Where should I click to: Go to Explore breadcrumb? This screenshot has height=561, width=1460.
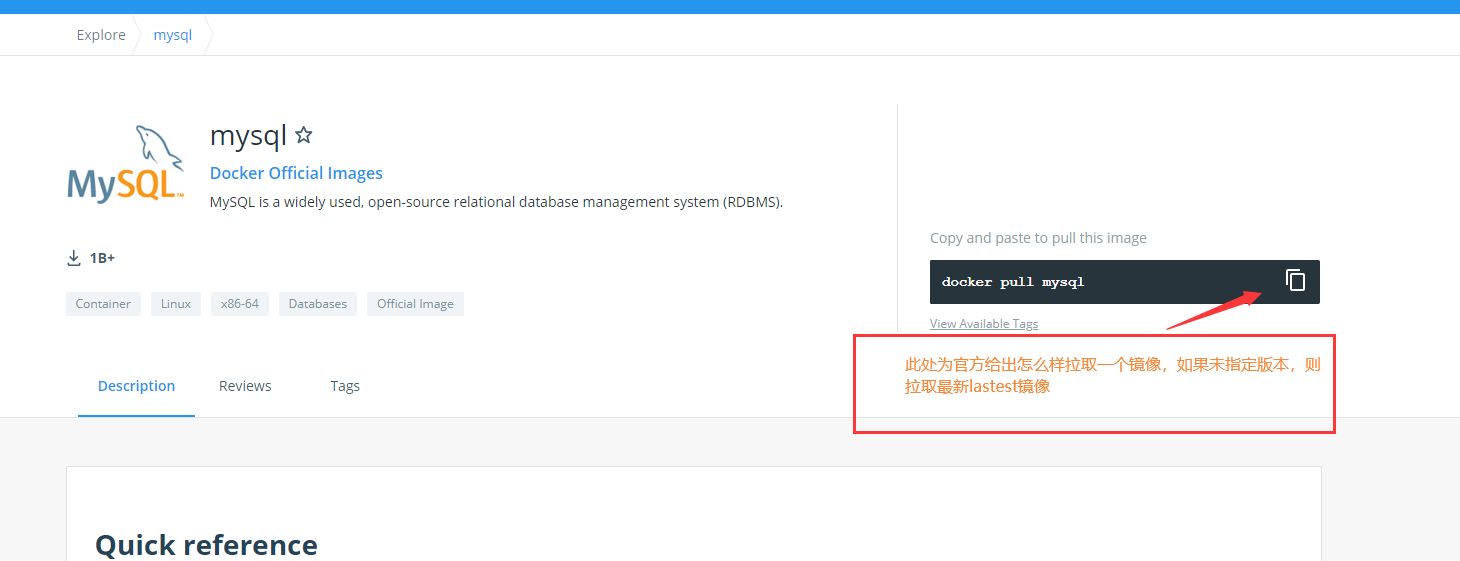tap(101, 35)
